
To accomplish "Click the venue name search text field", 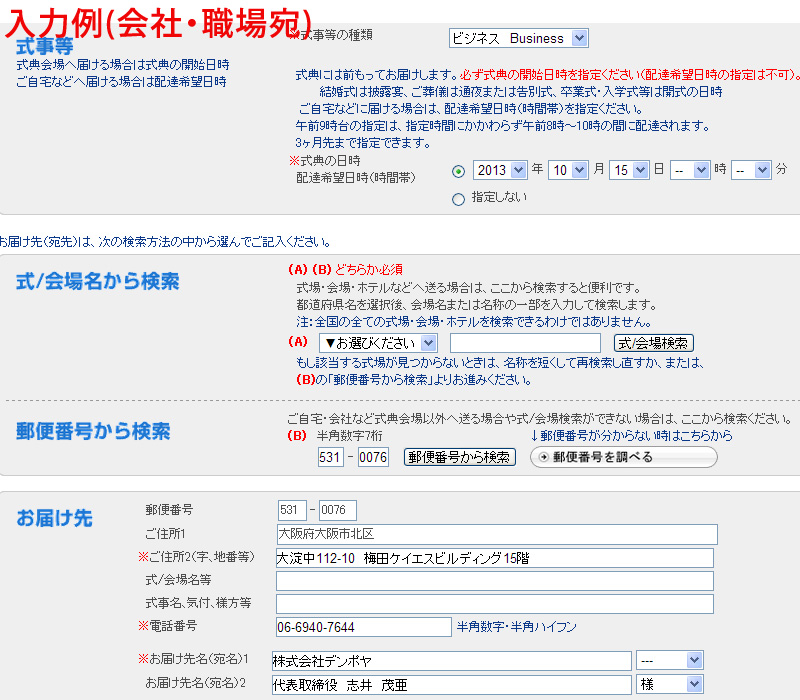I will click(x=525, y=343).
